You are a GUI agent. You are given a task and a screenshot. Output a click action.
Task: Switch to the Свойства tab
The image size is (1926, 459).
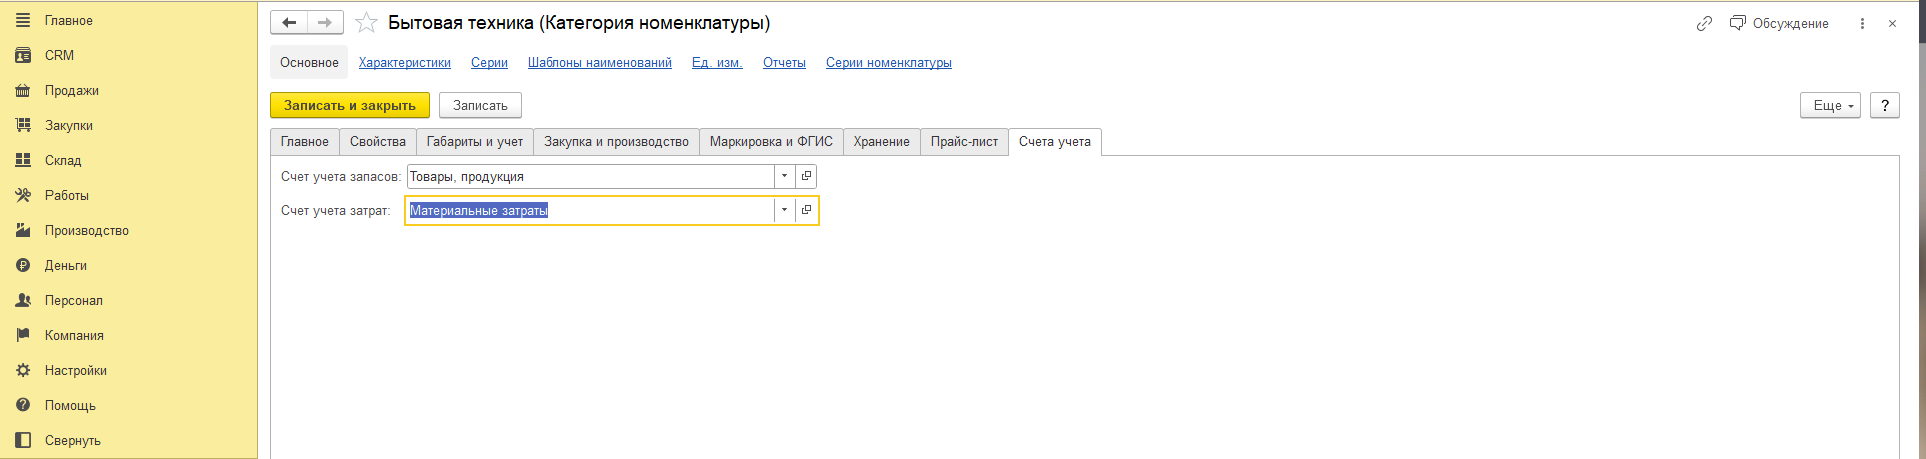(378, 142)
